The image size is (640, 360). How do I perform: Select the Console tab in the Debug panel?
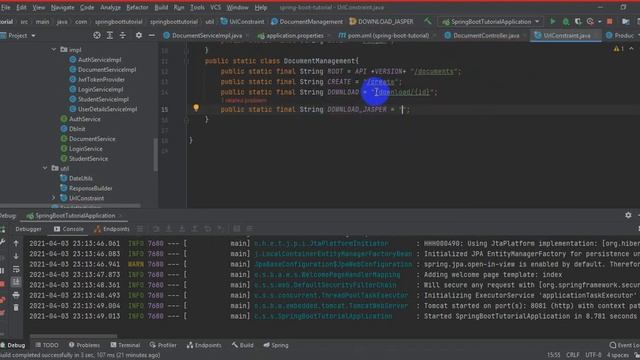(69, 229)
